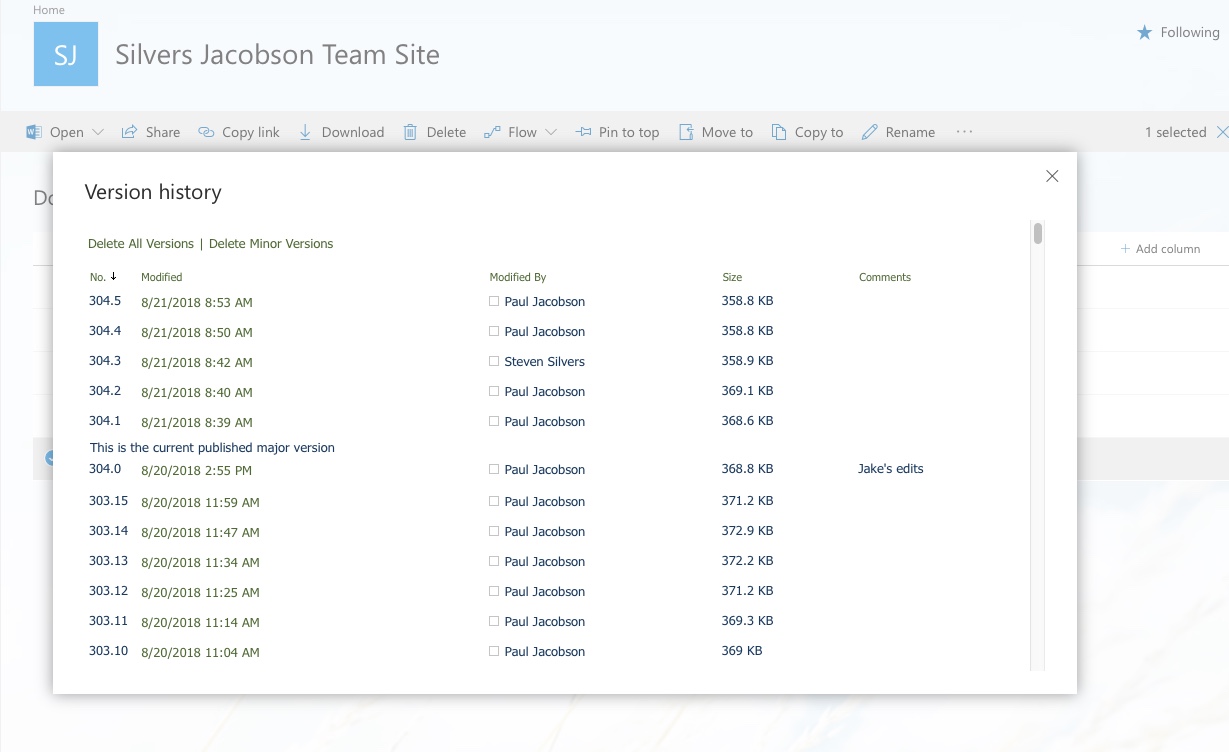Click the Download arrow icon
Screen dimensions: 1229x752
coord(306,132)
